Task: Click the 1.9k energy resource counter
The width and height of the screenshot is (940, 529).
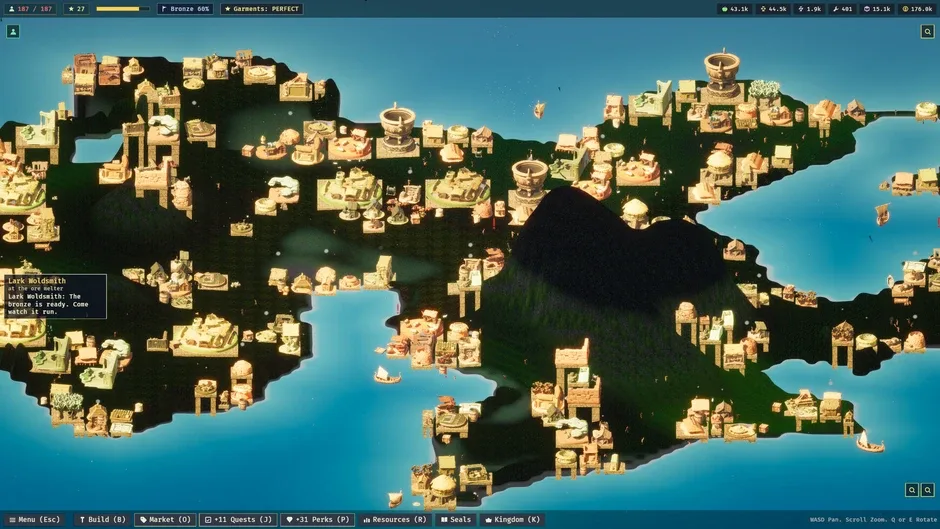Action: click(x=809, y=9)
